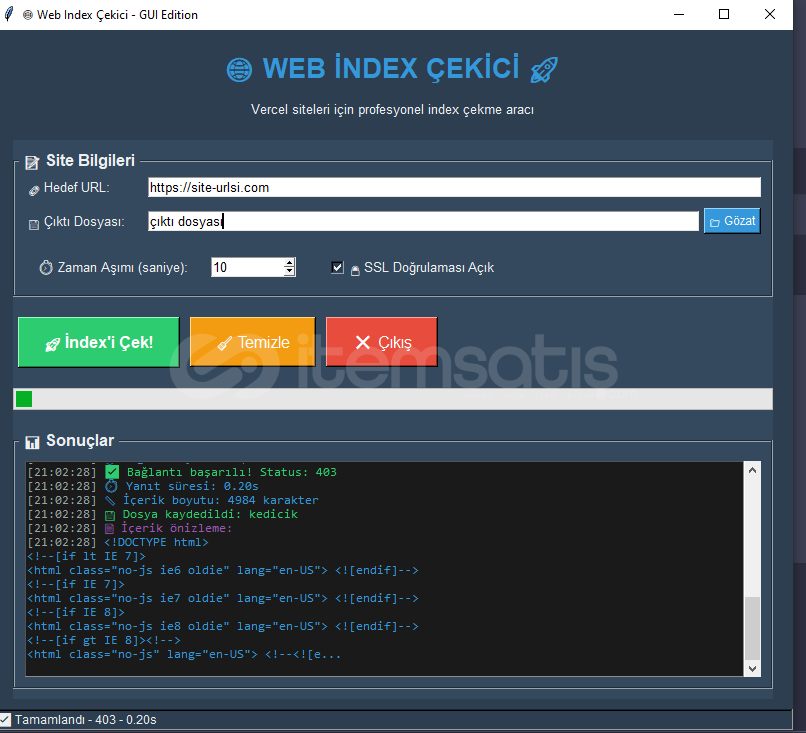Image resolution: width=806 pixels, height=733 pixels.
Task: Open file browser with Gözat button
Action: point(732,221)
